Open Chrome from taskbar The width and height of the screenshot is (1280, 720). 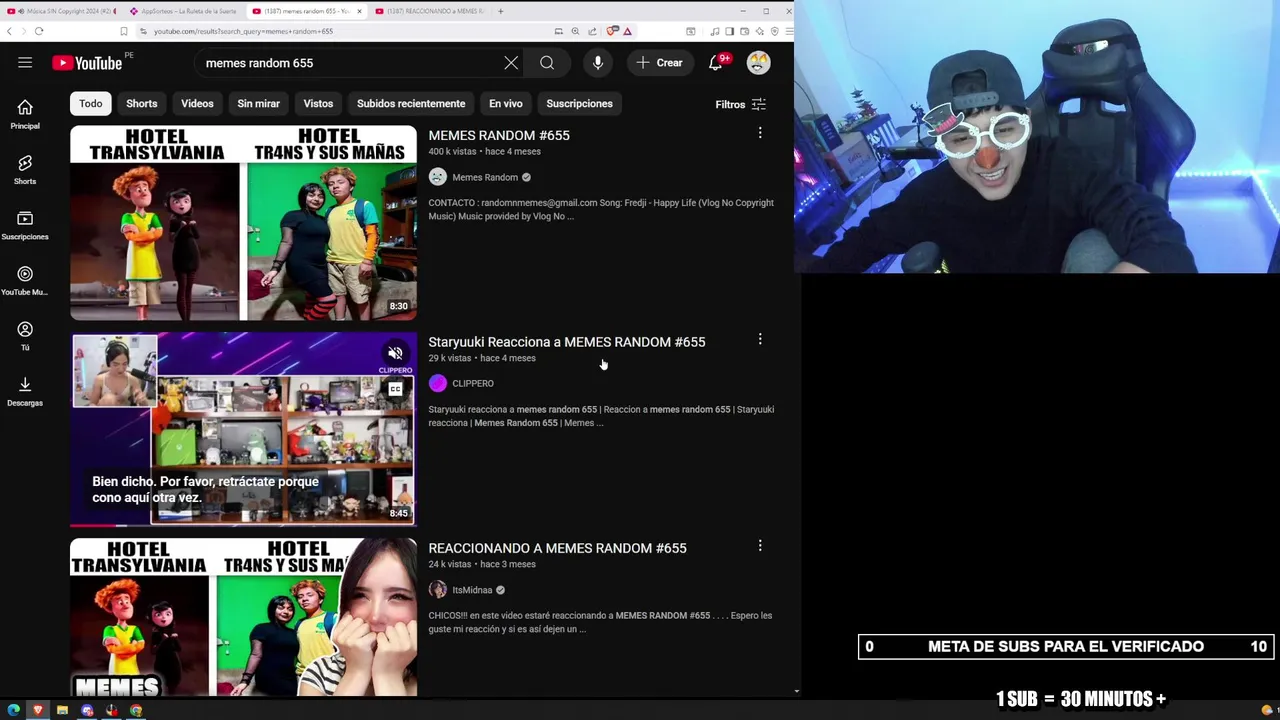(x=136, y=710)
